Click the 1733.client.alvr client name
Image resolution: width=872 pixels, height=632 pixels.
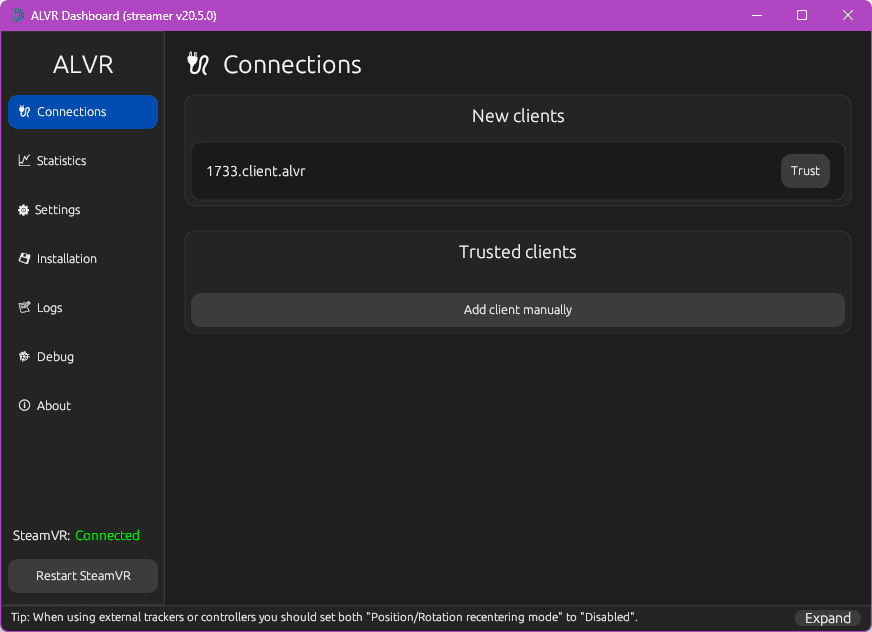(x=256, y=171)
